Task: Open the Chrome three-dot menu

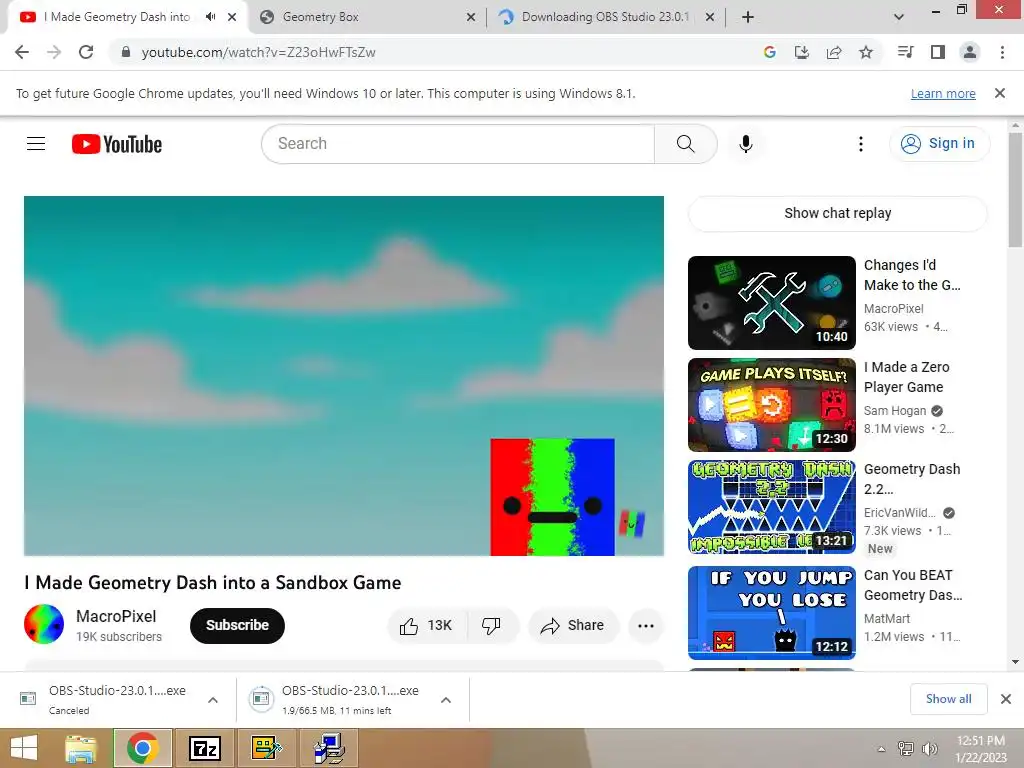Action: click(x=1002, y=52)
